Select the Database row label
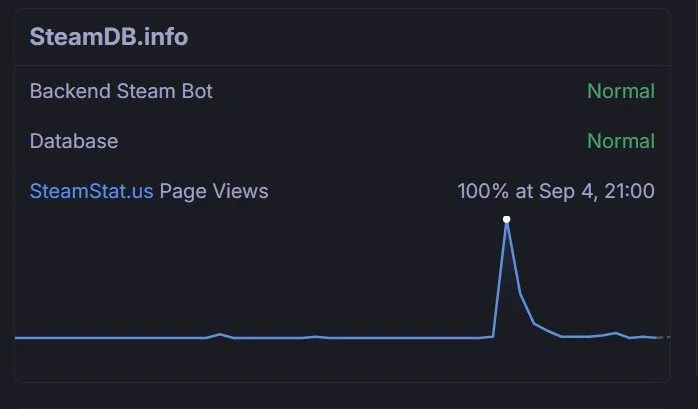Viewport: 698px width, 409px height. pos(74,141)
